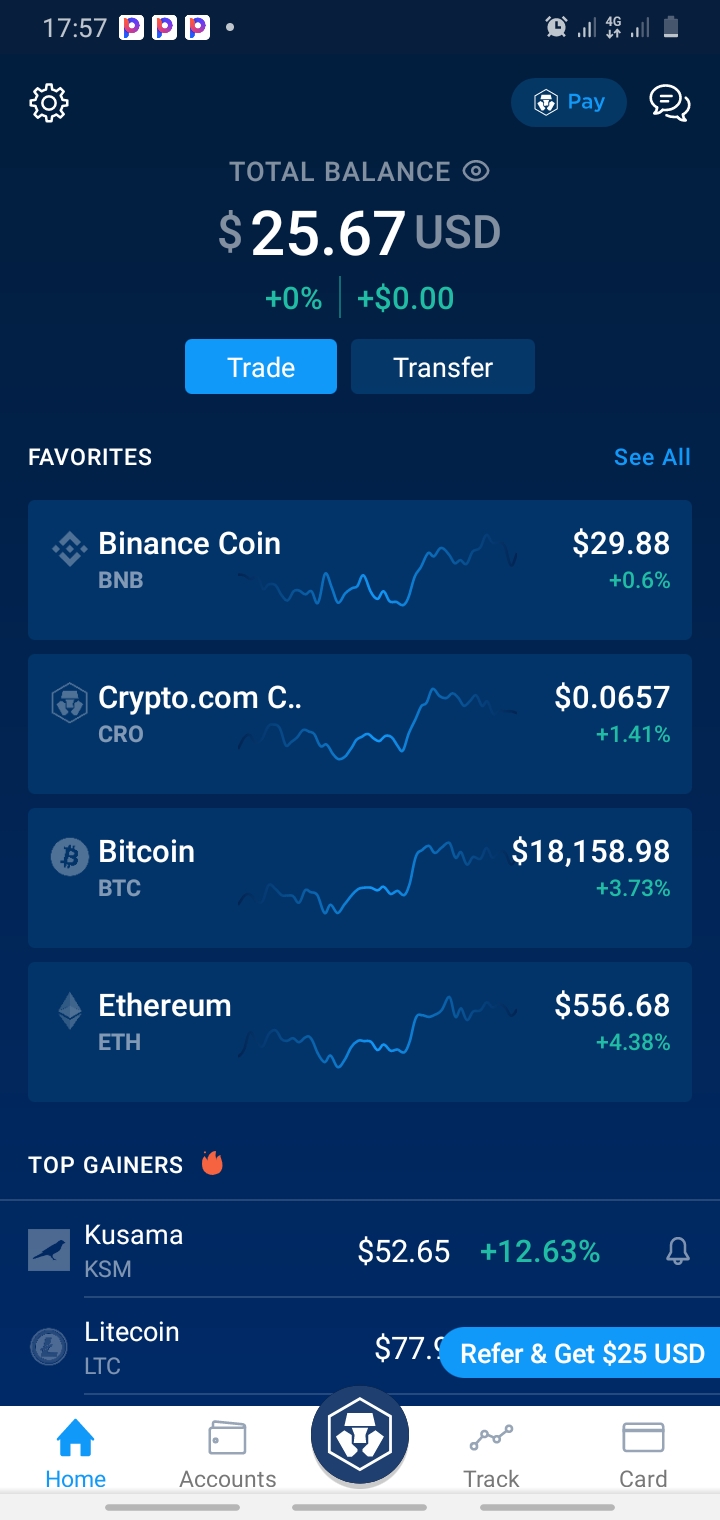Viewport: 720px width, 1520px height.
Task: Tap the center Crypto.com logo button
Action: click(x=360, y=1436)
